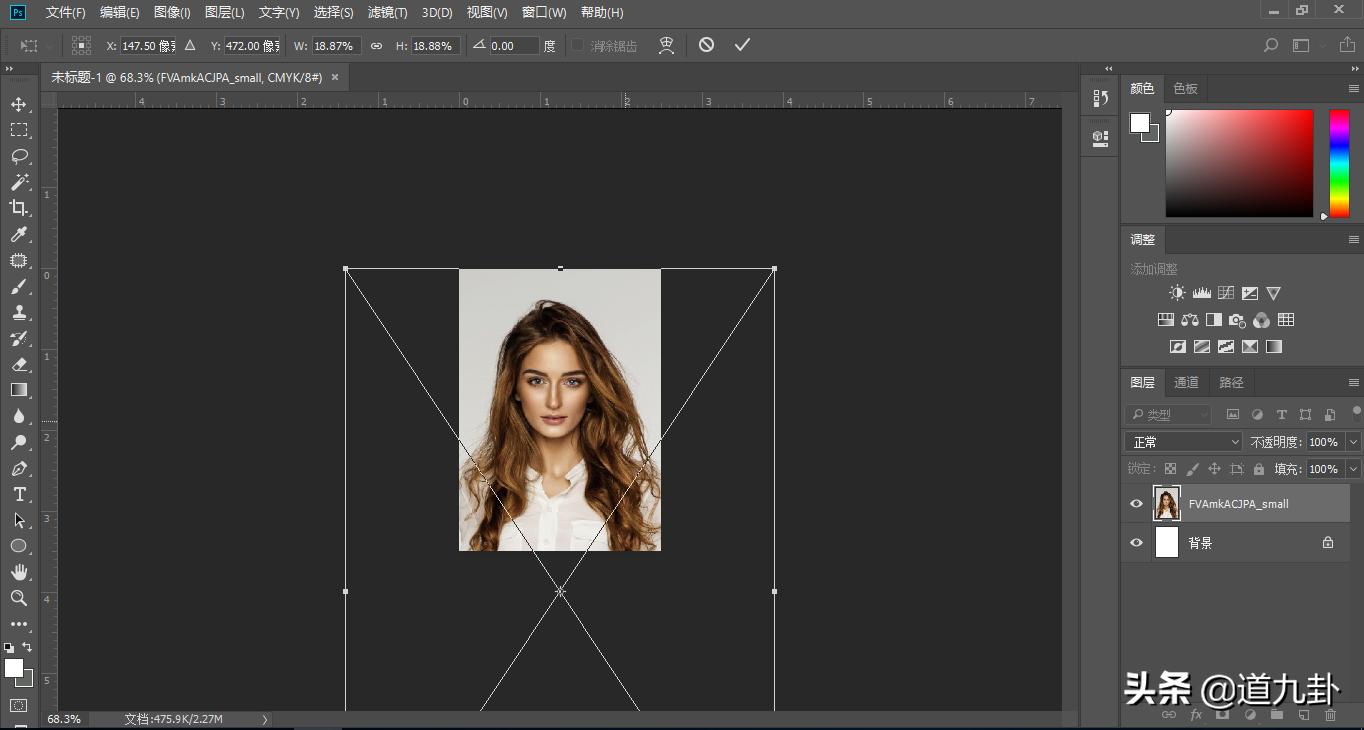The image size is (1364, 730).
Task: Switch to warp mode icon
Action: (666, 45)
